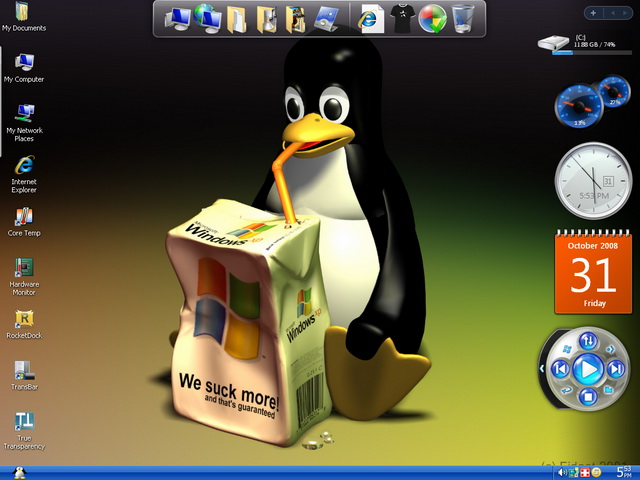This screenshot has height=480, width=640.
Task: Expand the media gadget side arrow
Action: (x=542, y=369)
